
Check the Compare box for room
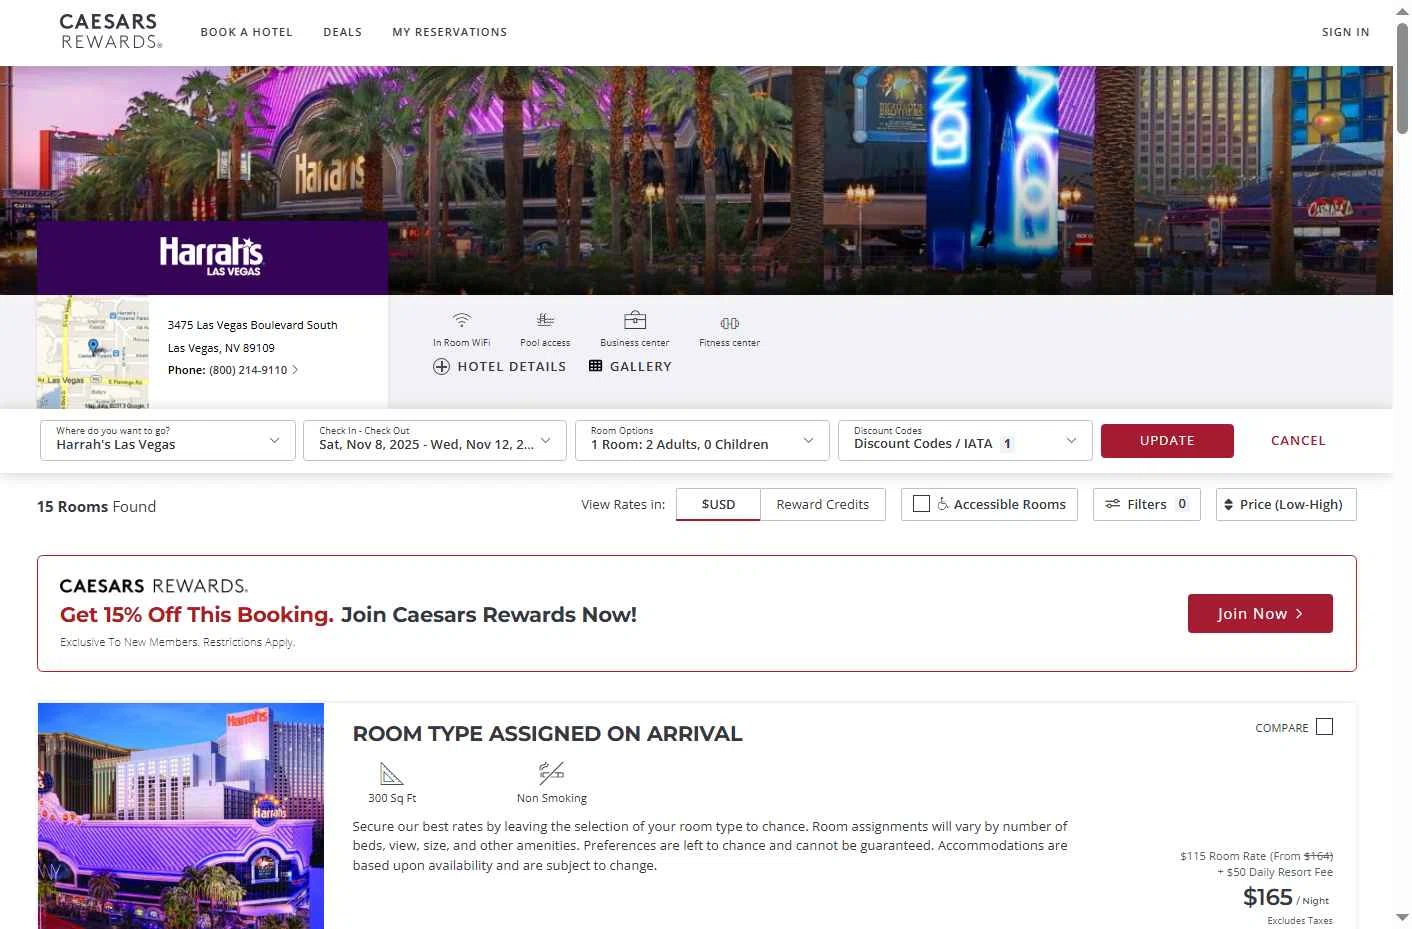coord(1324,727)
